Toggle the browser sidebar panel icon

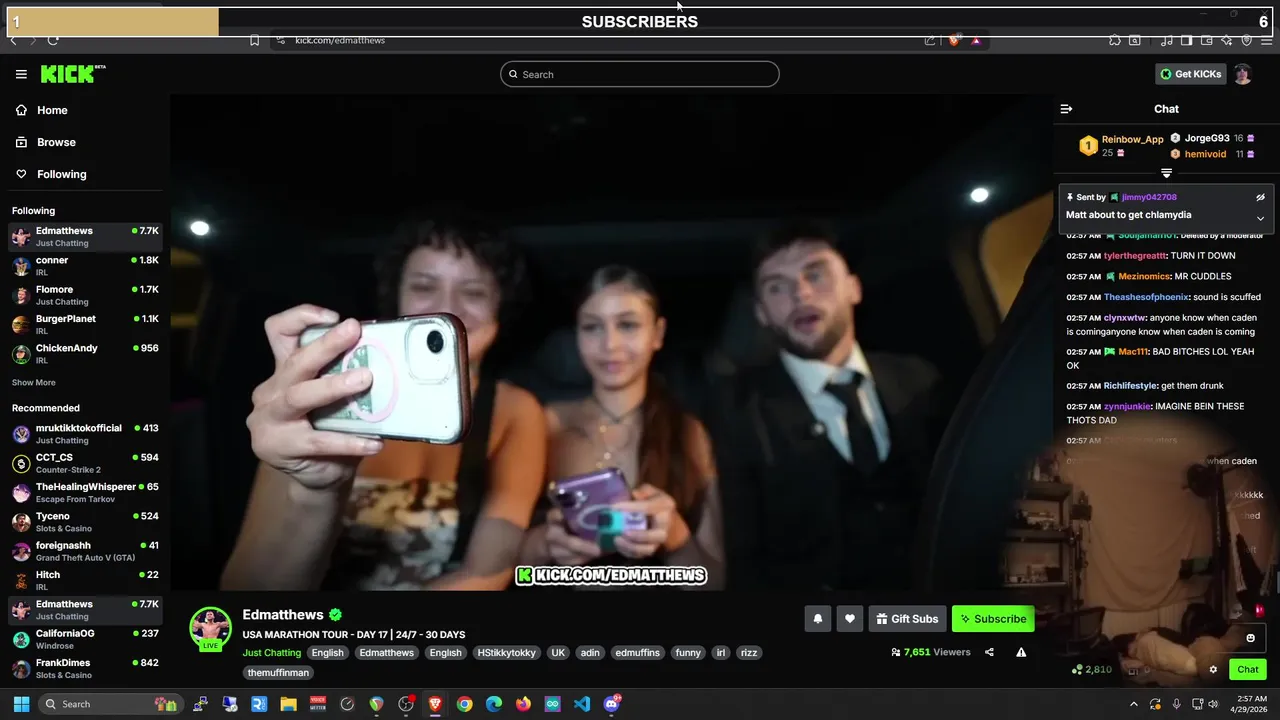[x=1186, y=40]
